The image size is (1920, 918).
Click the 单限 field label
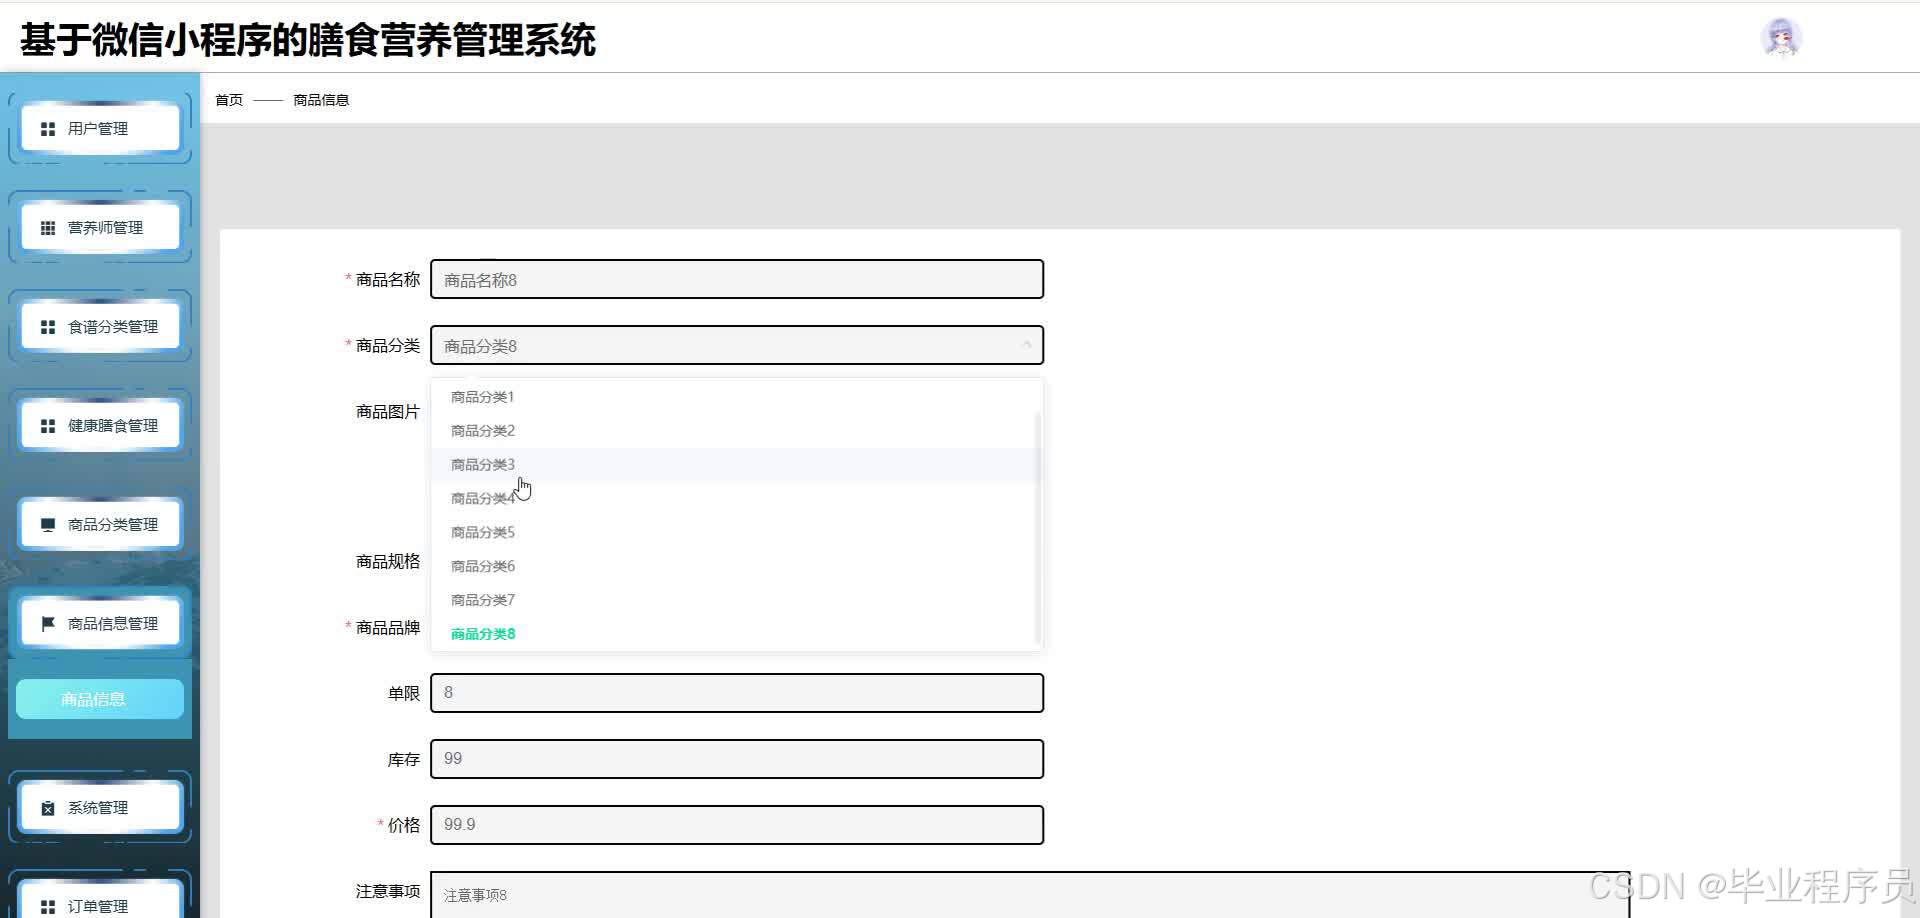click(404, 694)
